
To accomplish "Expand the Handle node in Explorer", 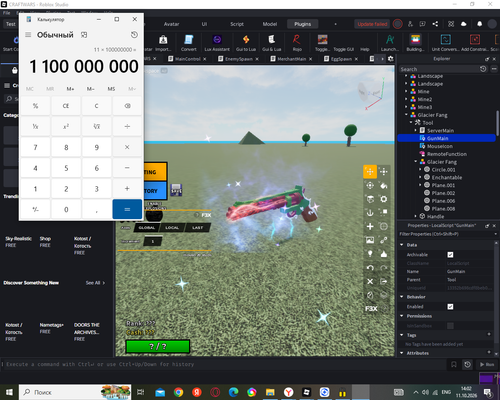I will [x=416, y=216].
